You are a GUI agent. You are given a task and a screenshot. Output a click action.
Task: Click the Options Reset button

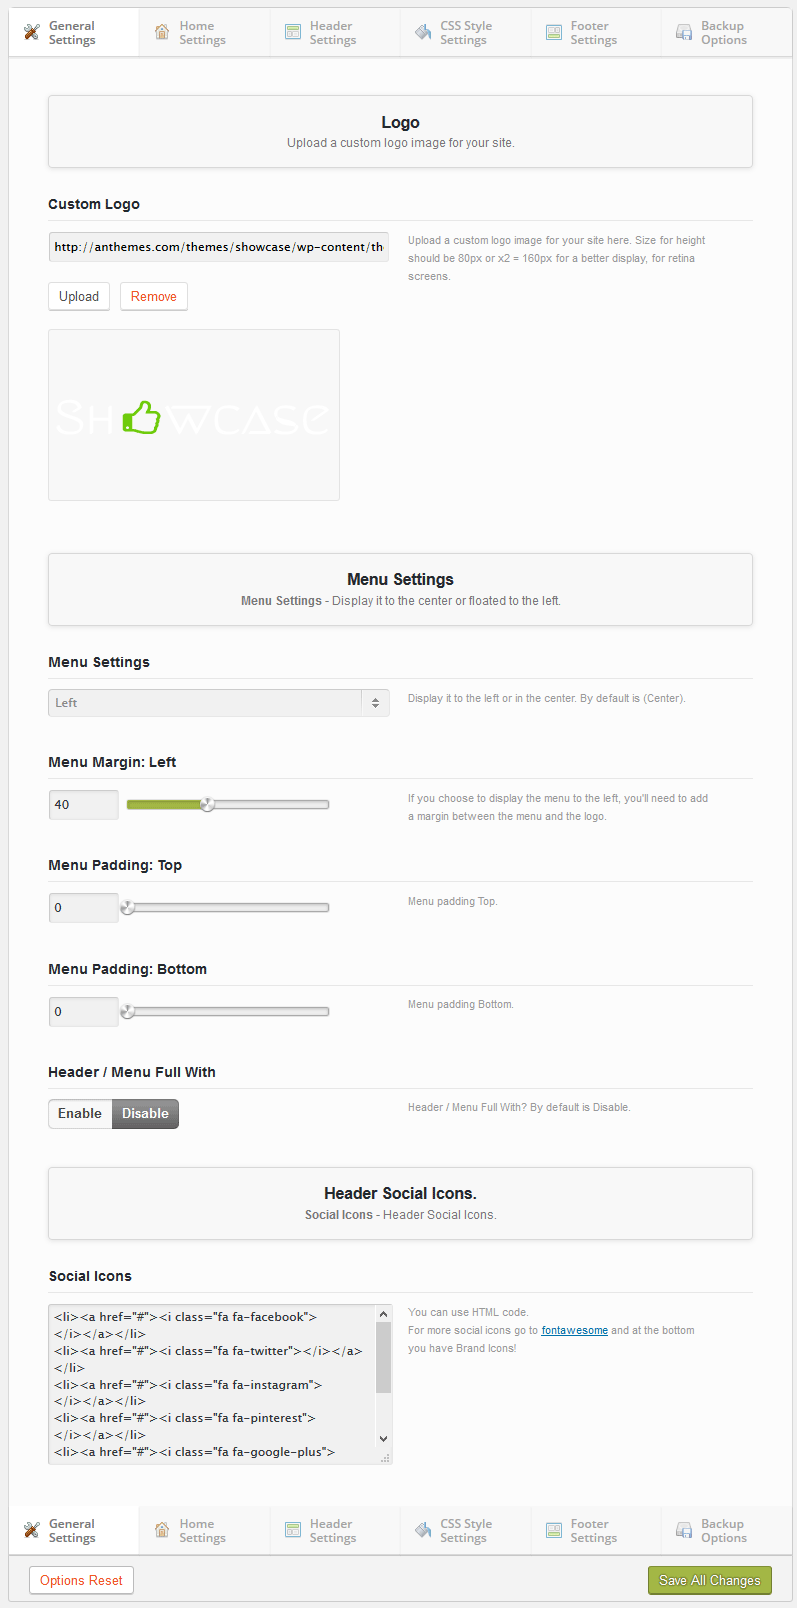click(x=81, y=1580)
